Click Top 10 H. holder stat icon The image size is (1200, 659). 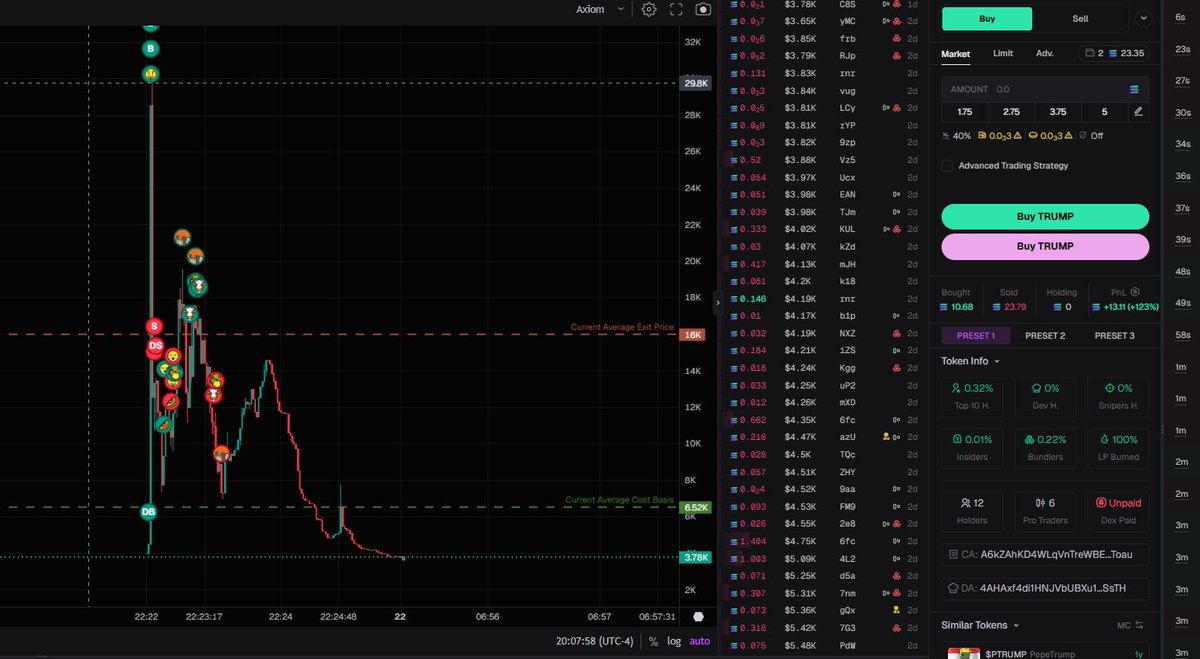pyautogui.click(x=956, y=388)
